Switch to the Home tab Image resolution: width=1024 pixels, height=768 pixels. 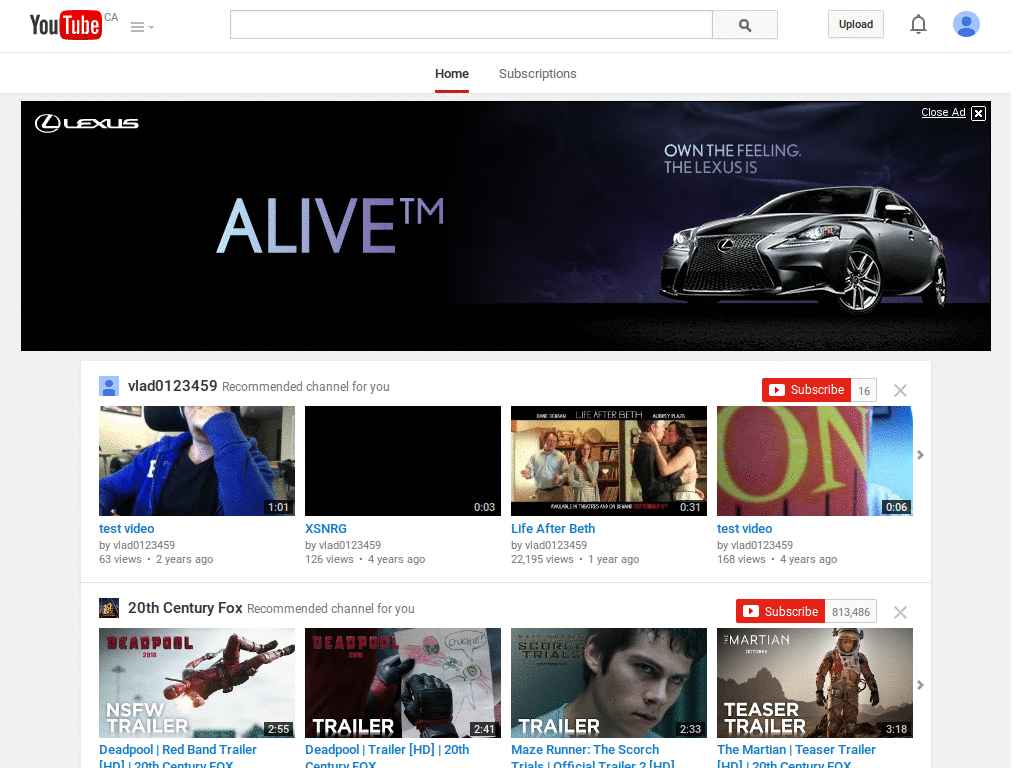pos(452,74)
